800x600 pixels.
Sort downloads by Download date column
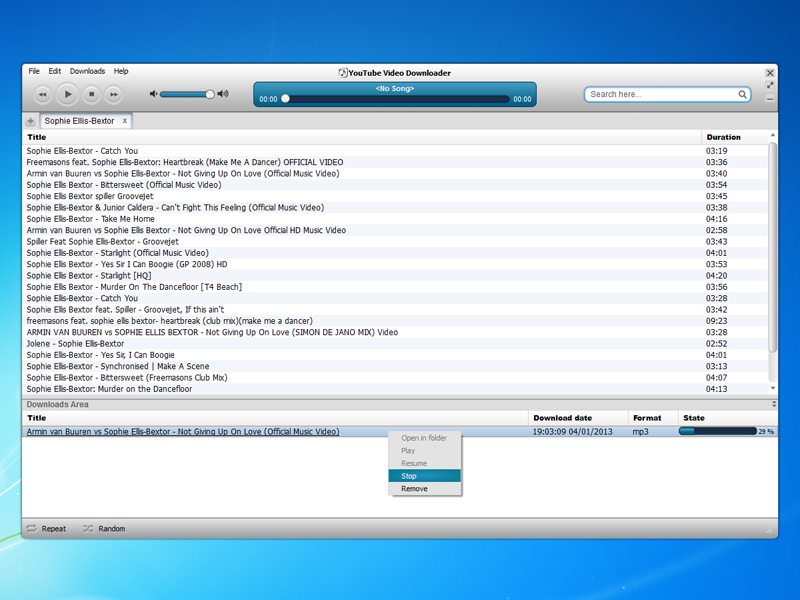pyautogui.click(x=578, y=418)
